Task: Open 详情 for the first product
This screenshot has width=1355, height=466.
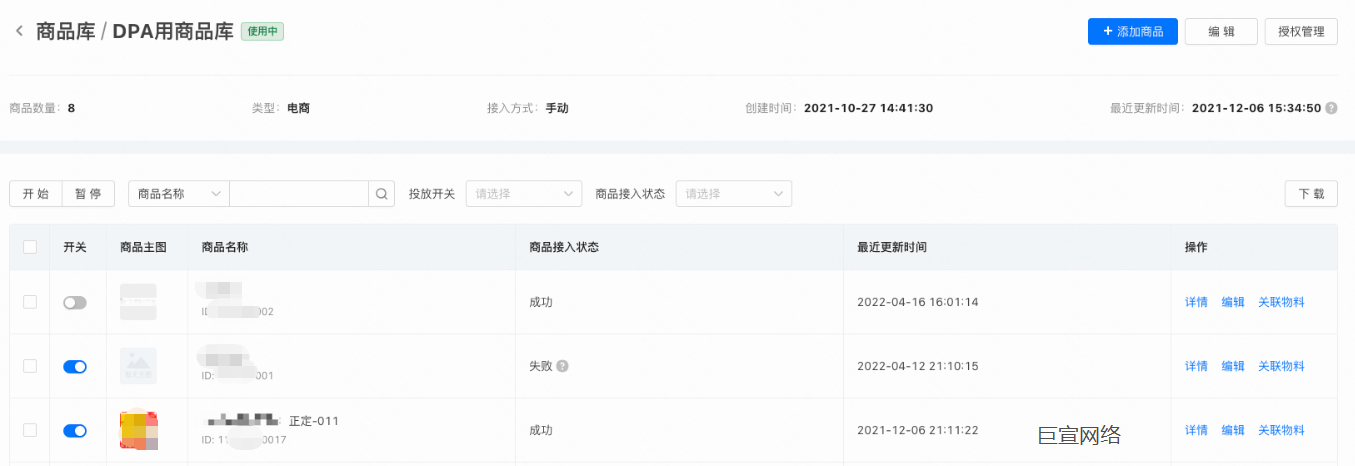Action: click(x=1196, y=302)
